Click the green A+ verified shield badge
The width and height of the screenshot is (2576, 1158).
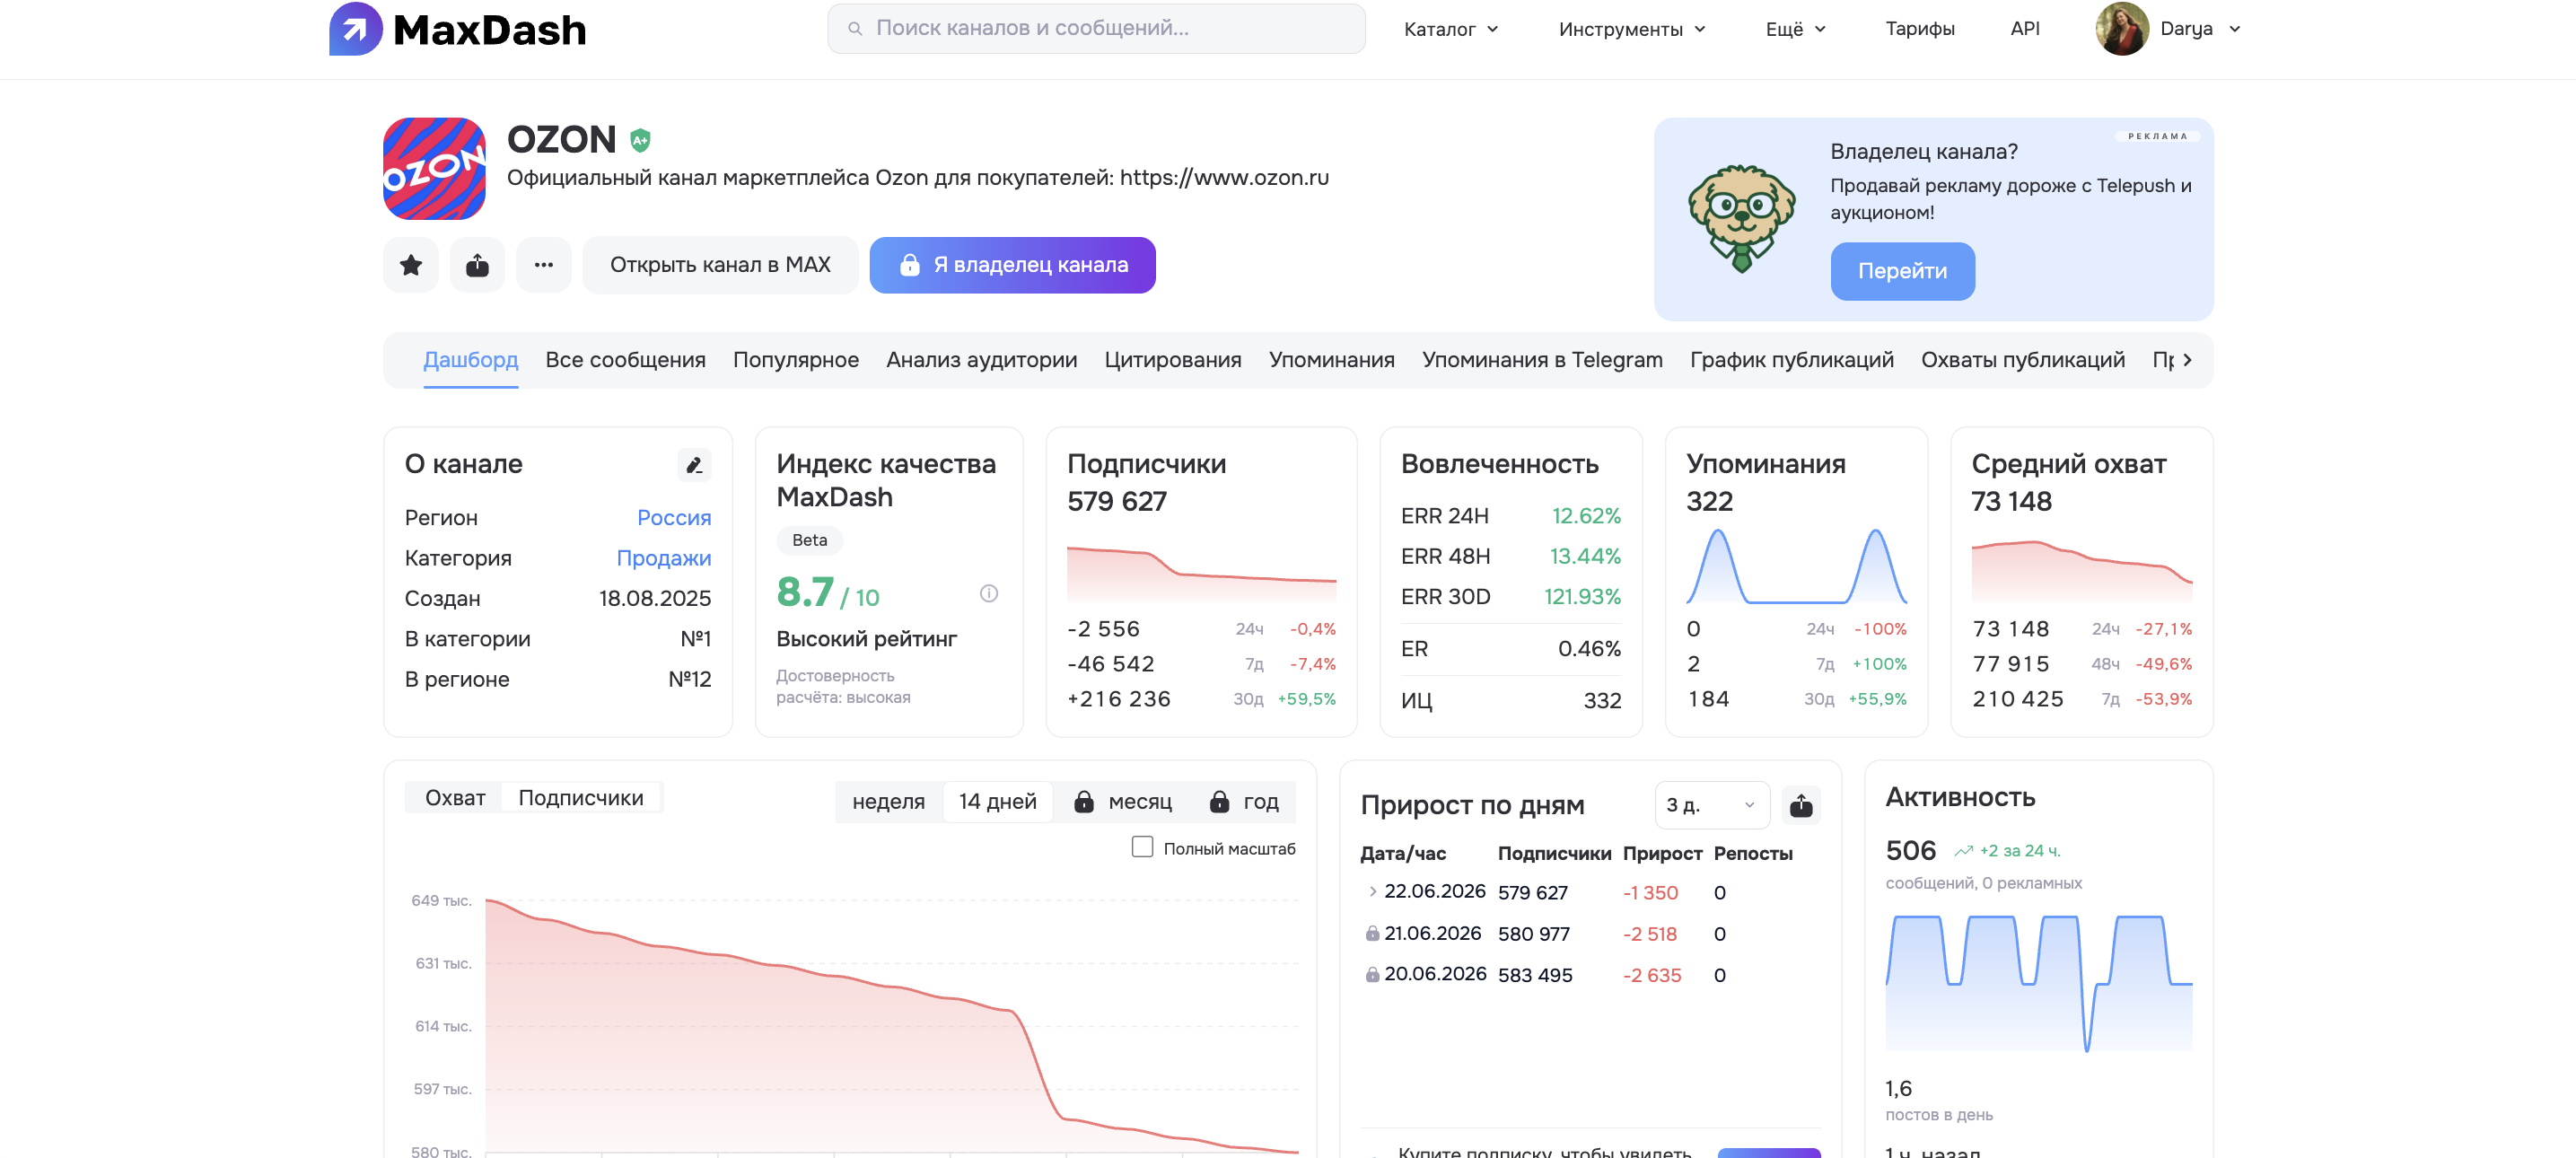pyautogui.click(x=640, y=141)
